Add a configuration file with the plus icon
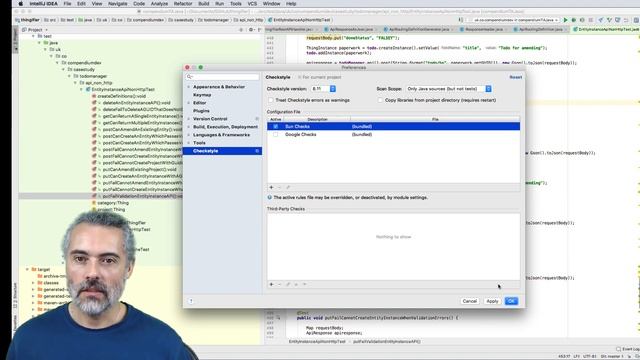 [x=271, y=187]
